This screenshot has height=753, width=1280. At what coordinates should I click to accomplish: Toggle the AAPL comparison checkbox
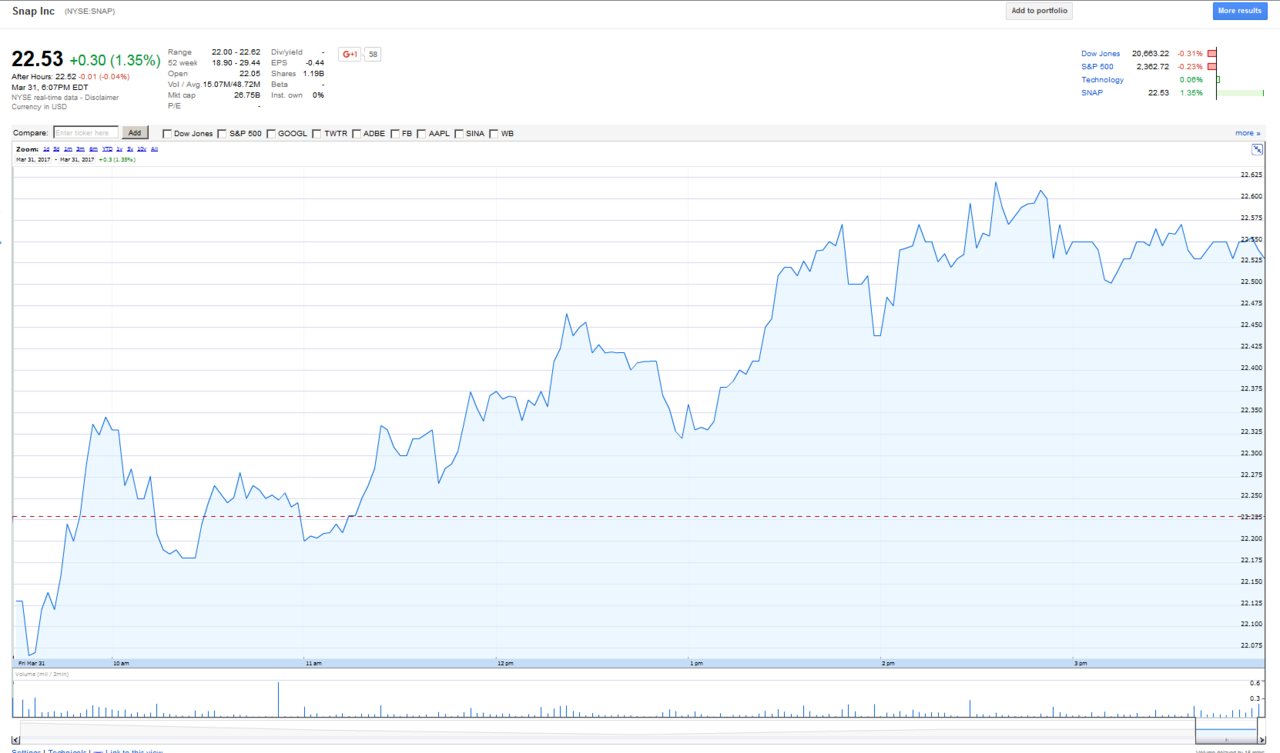[422, 133]
